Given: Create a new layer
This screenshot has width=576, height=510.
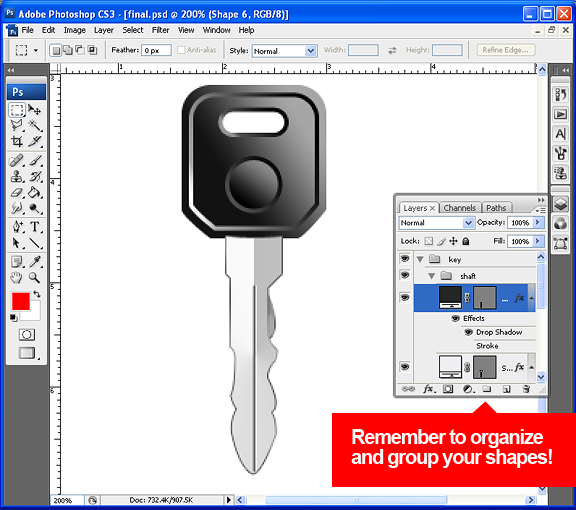Looking at the screenshot, I should [507, 389].
